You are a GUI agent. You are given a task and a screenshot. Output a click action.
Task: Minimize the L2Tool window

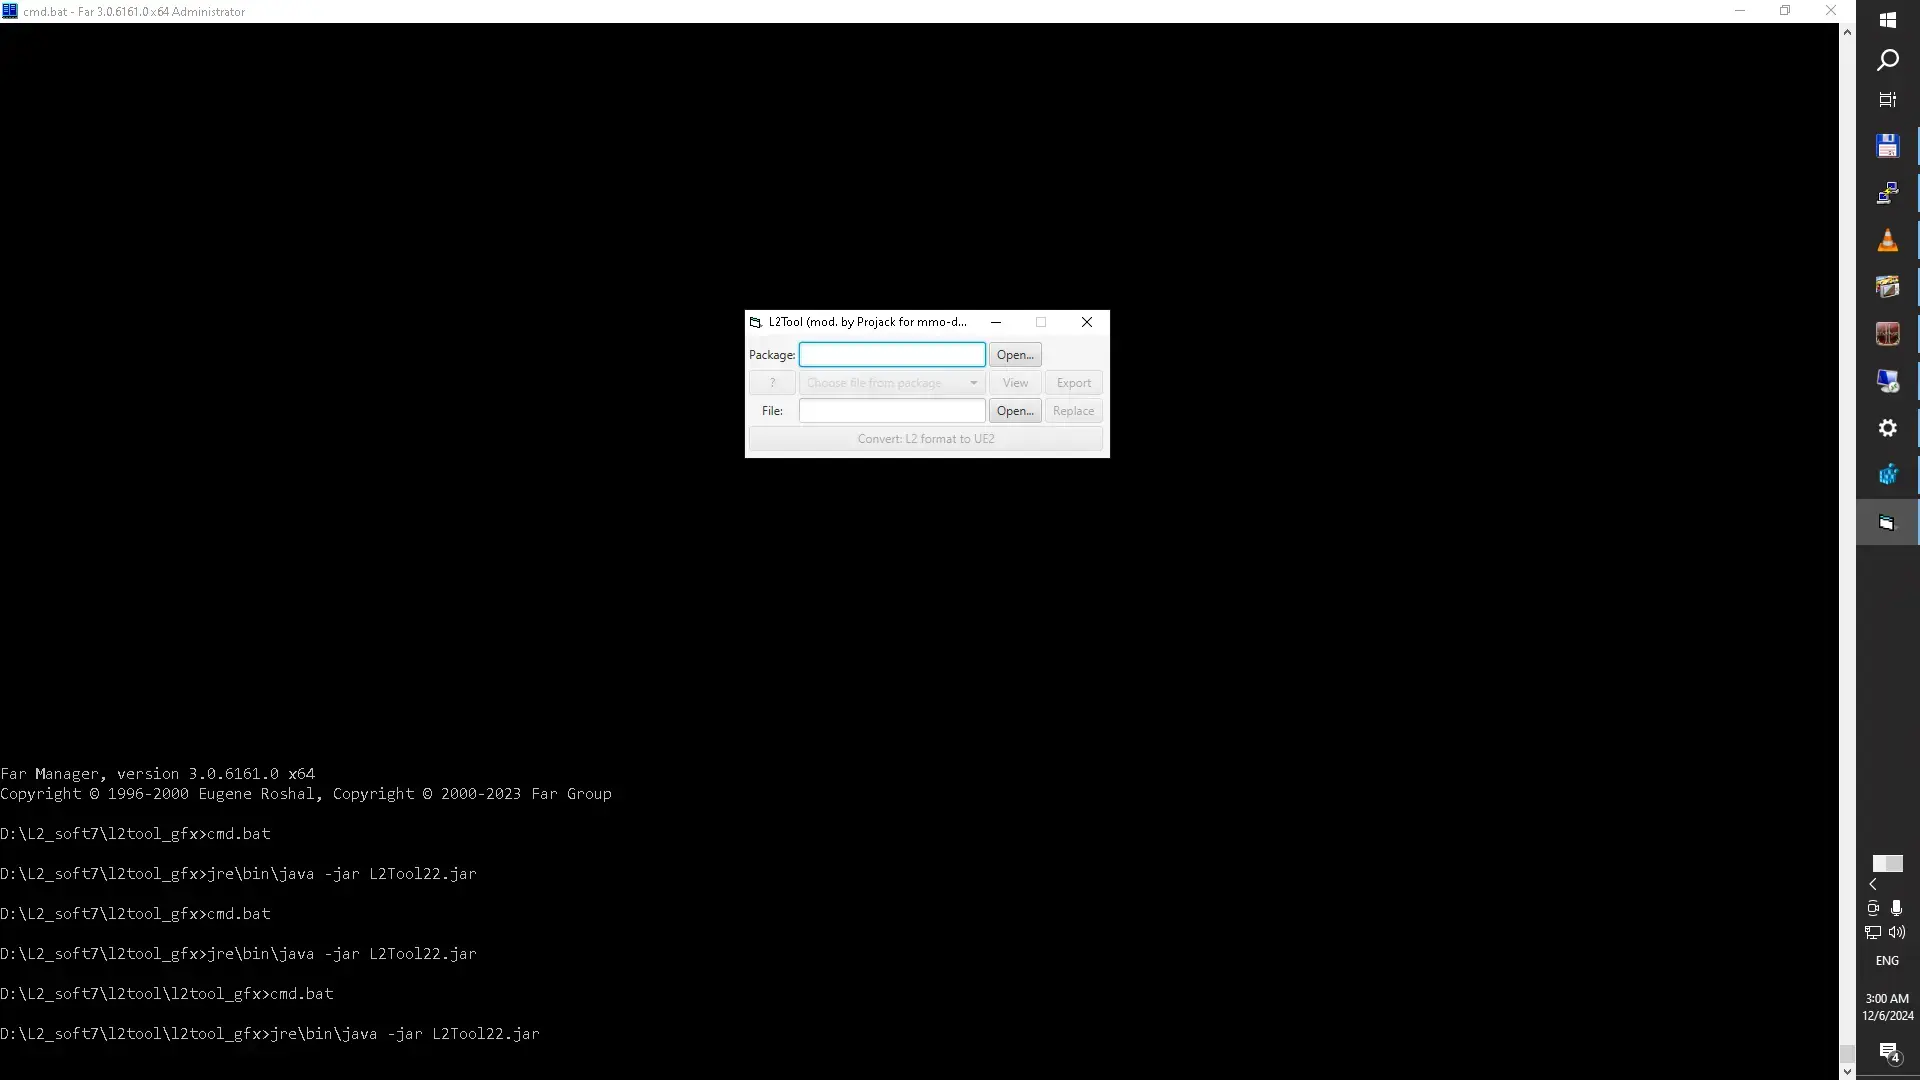tap(996, 322)
